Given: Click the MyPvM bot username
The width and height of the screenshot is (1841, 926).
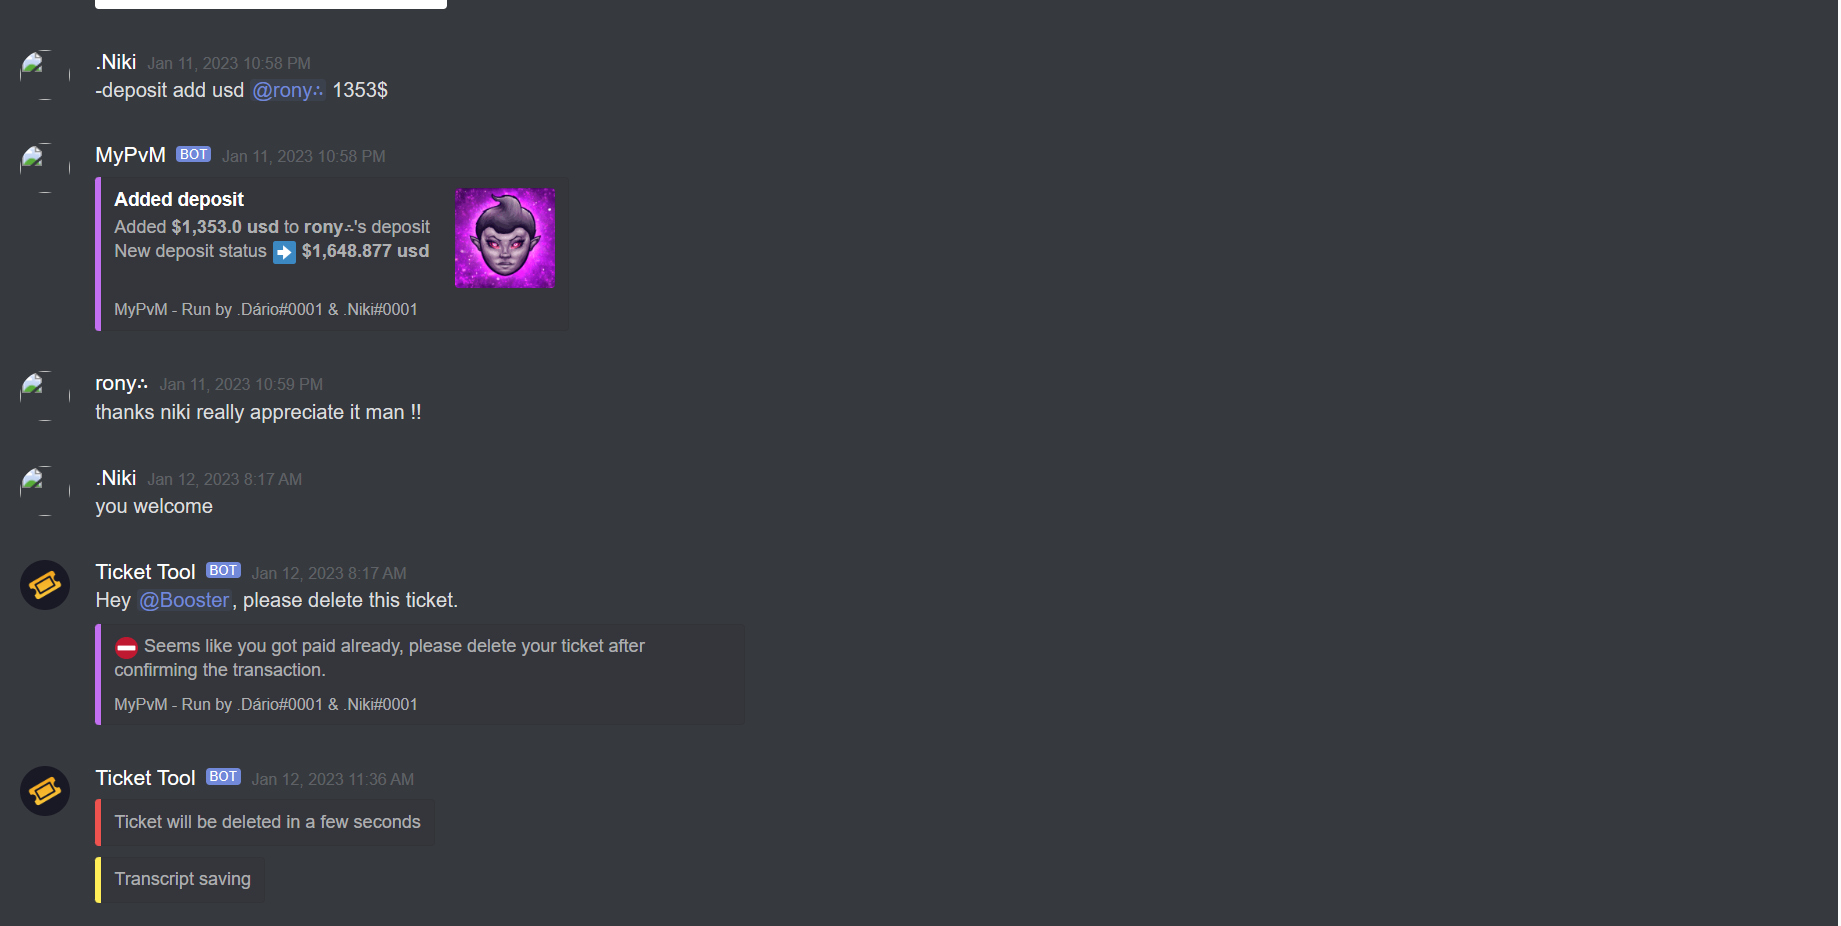Looking at the screenshot, I should pyautogui.click(x=131, y=155).
